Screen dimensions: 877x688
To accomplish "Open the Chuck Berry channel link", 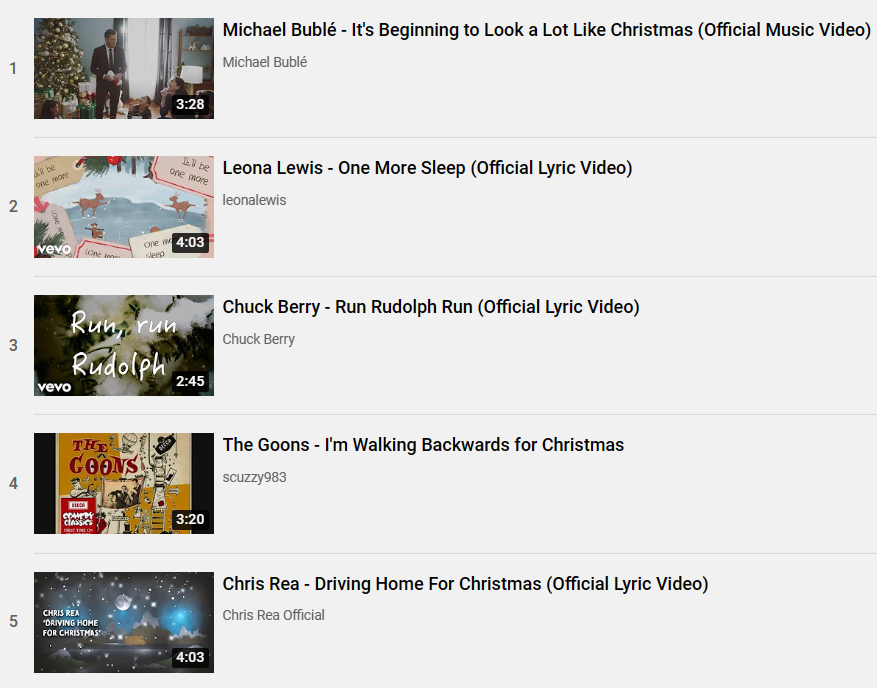I will 258,339.
